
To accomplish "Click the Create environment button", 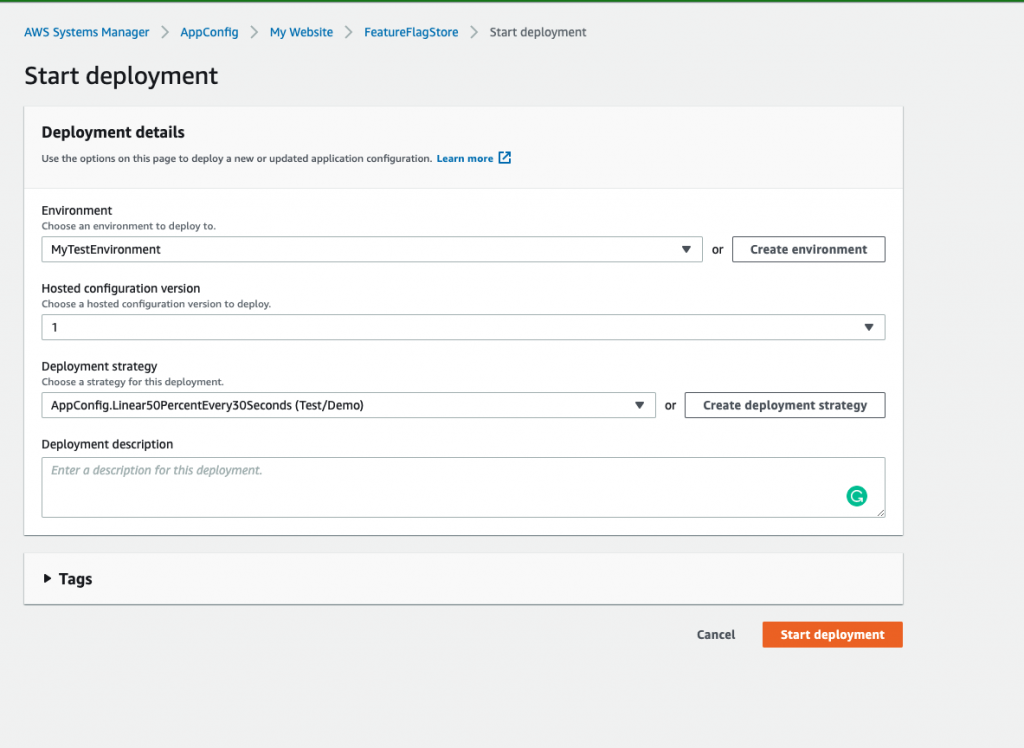I will [808, 250].
